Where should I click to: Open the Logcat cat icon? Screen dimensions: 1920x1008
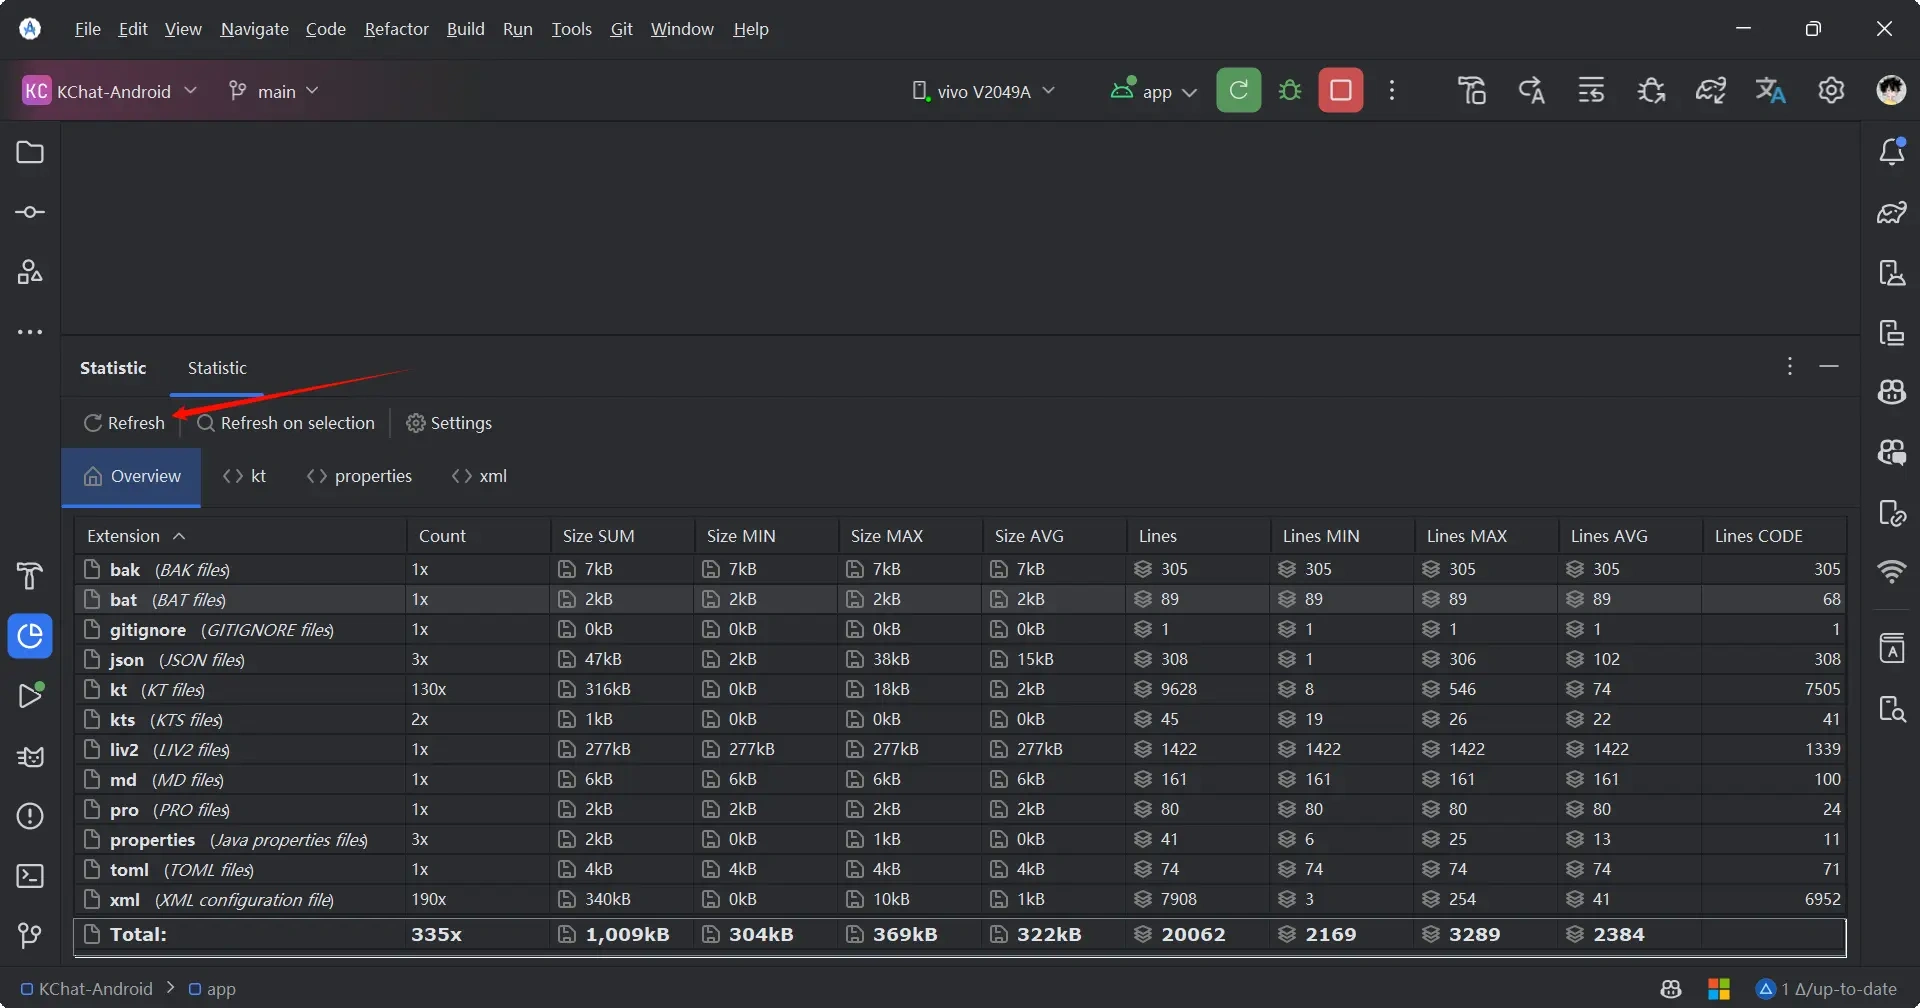pyautogui.click(x=30, y=756)
